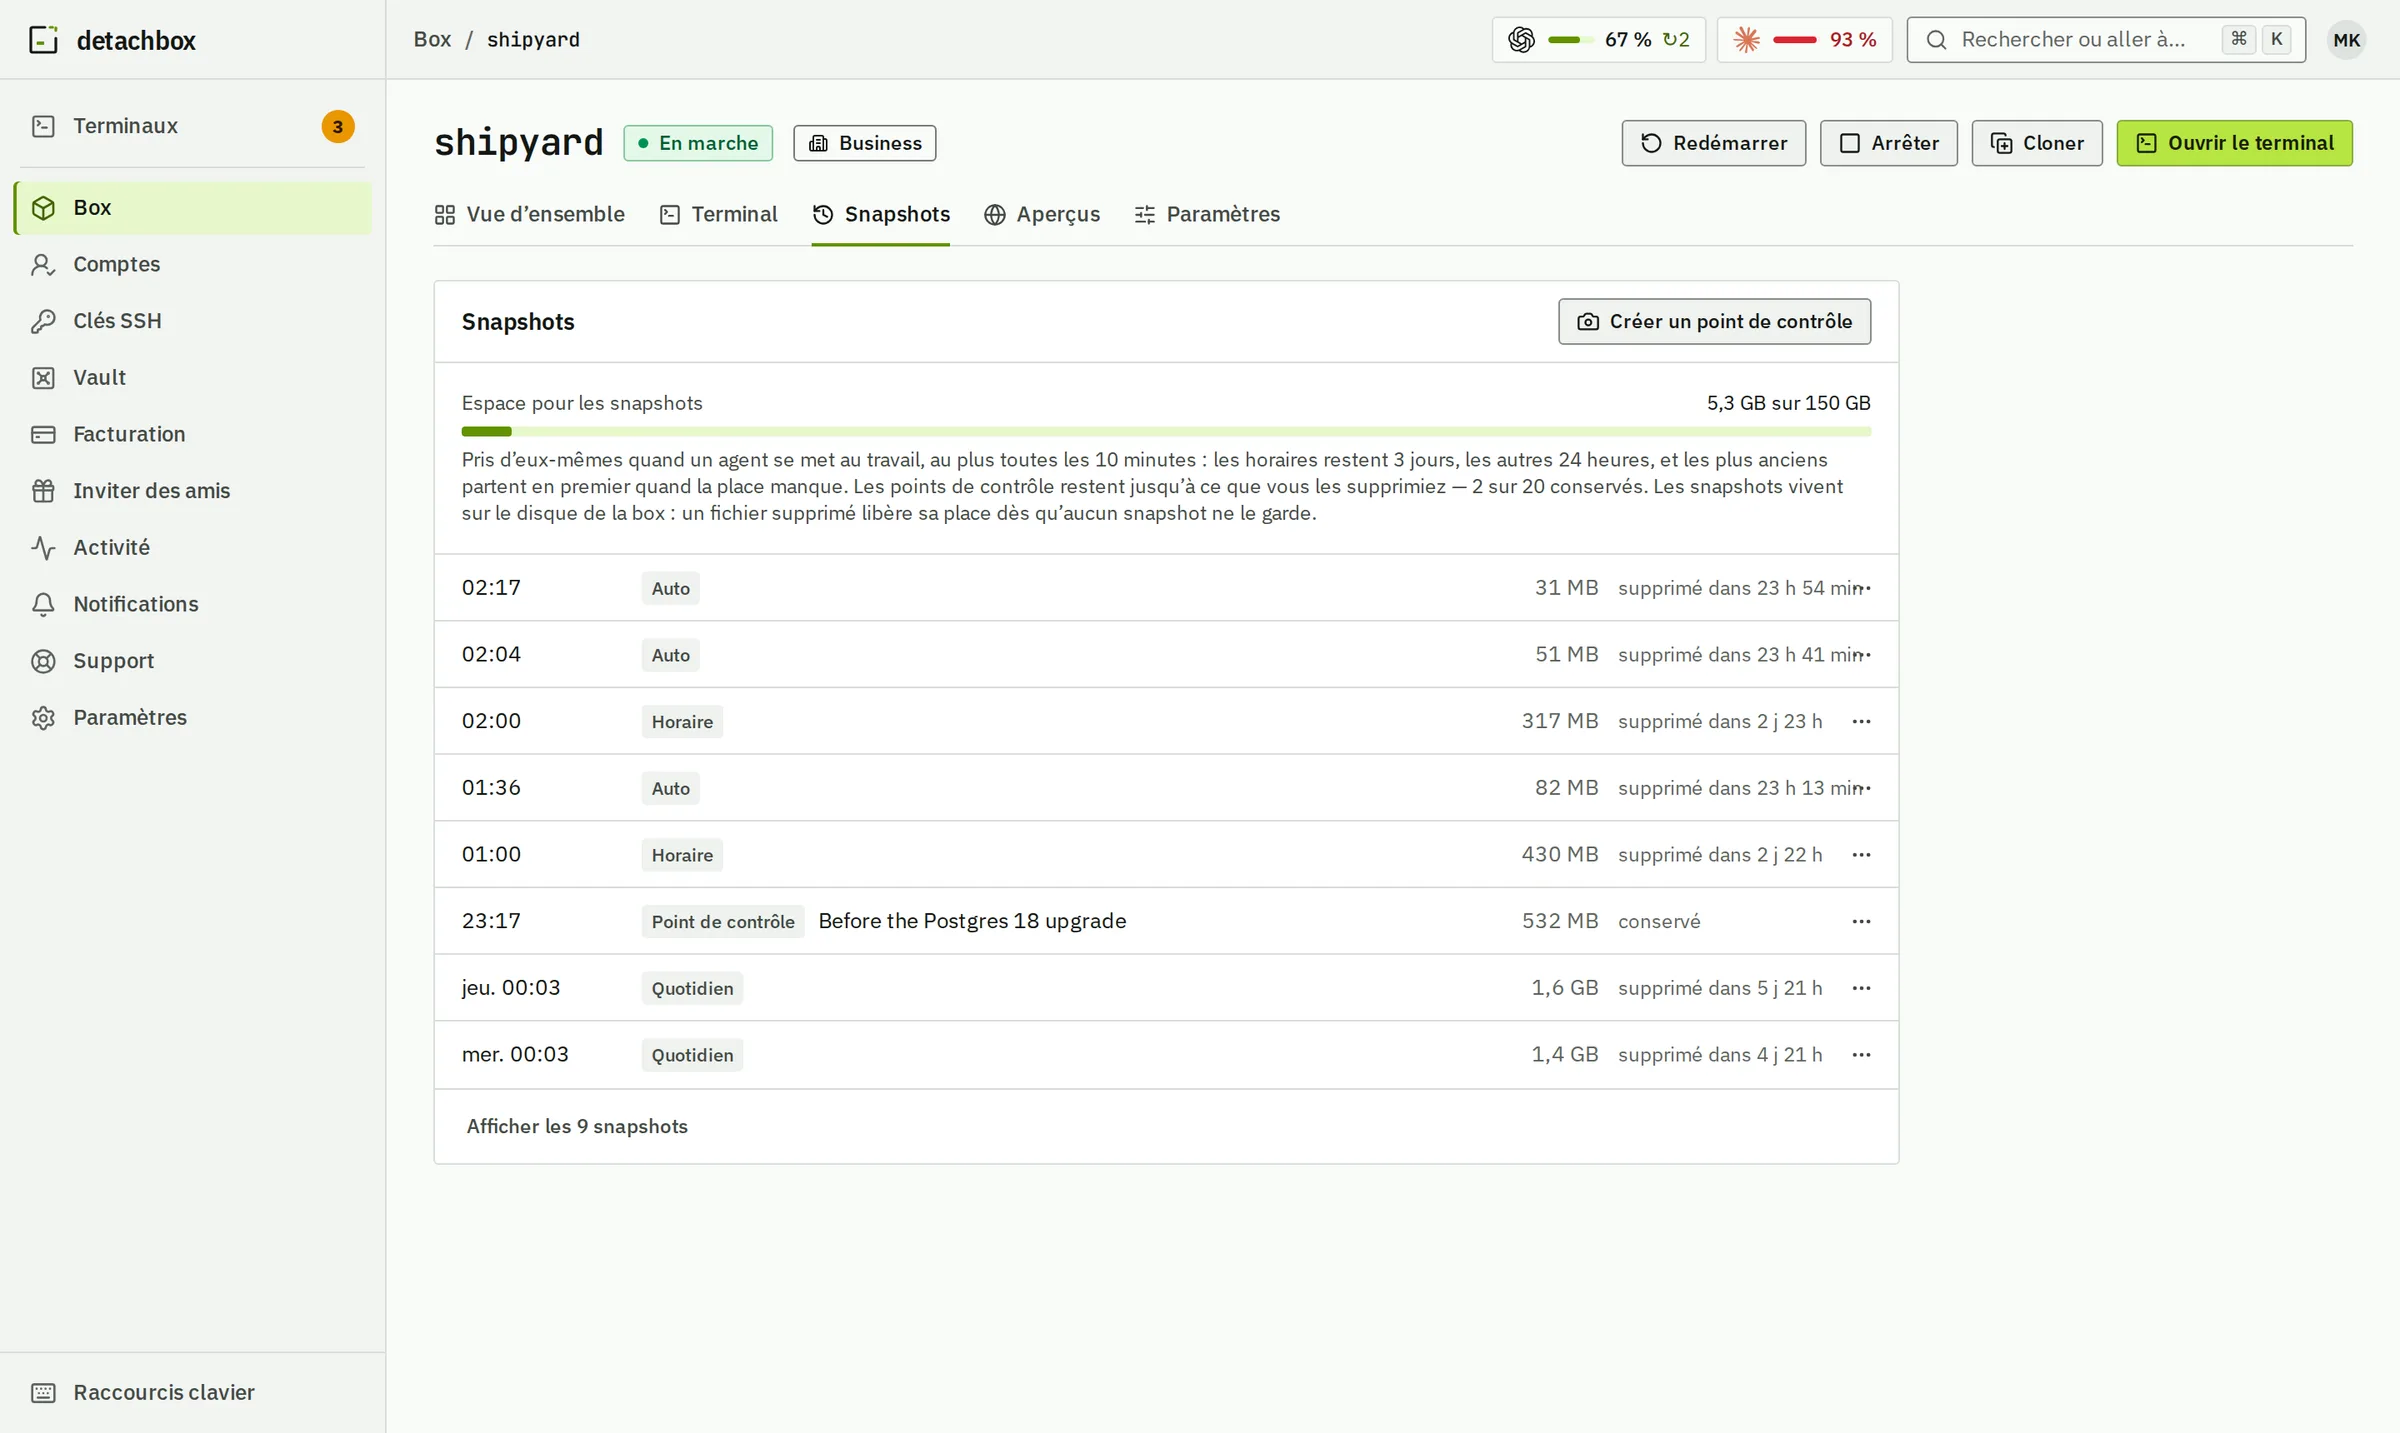
Task: Click the 'Before the Postgres 18 upgrade' label
Action: coord(972,921)
